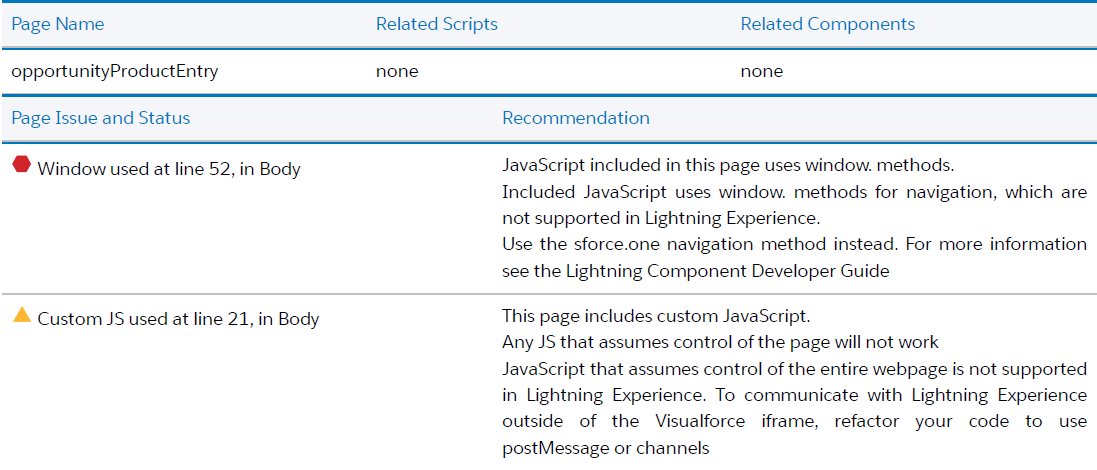Image resolution: width=1097 pixels, height=470 pixels.
Task: Click the Related Scripts 'none' value
Action: 397,71
